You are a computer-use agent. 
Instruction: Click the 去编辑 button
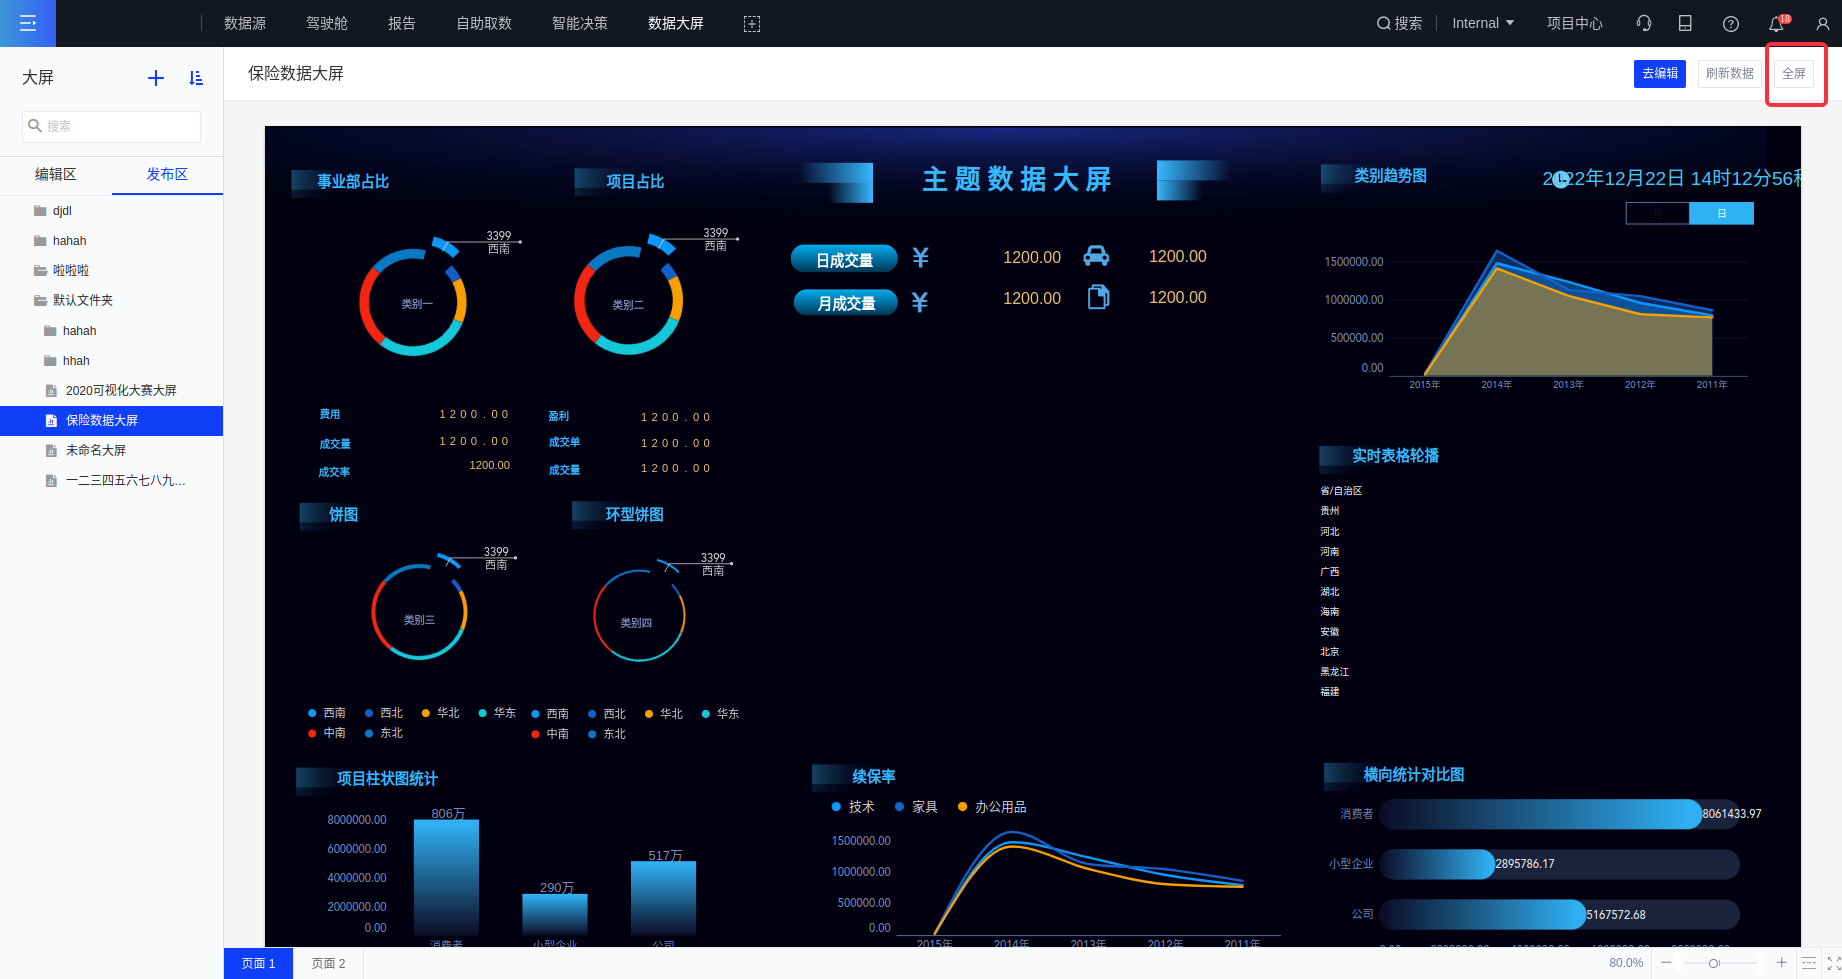coord(1659,73)
